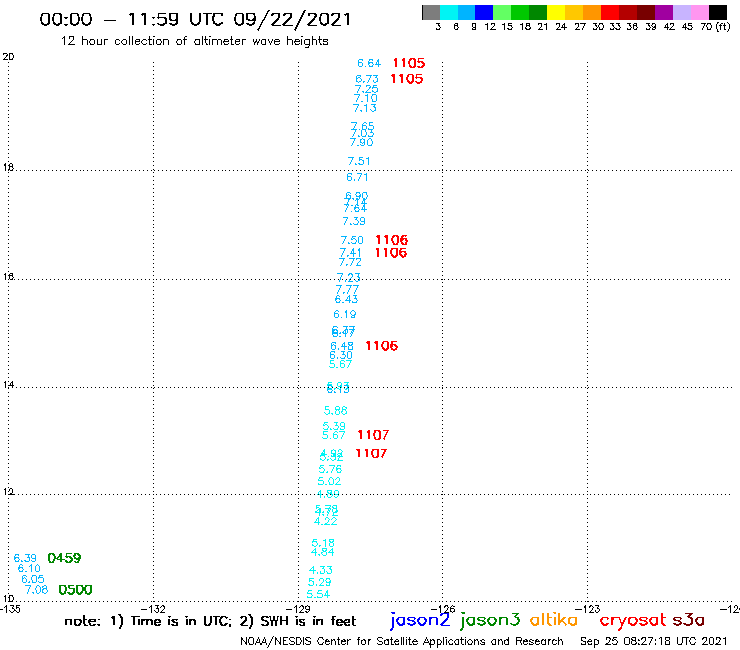
Task: Click the wave height reading 6.19
Action: 345,314
